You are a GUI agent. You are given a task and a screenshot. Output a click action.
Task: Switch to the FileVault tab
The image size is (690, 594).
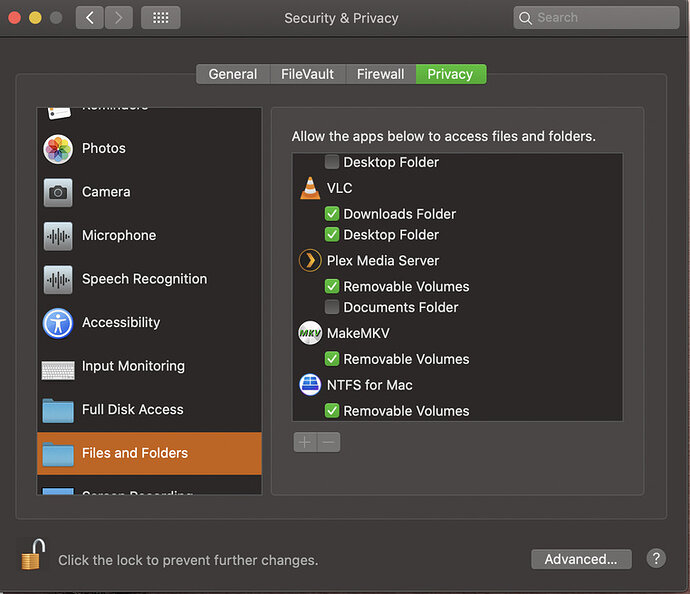308,74
